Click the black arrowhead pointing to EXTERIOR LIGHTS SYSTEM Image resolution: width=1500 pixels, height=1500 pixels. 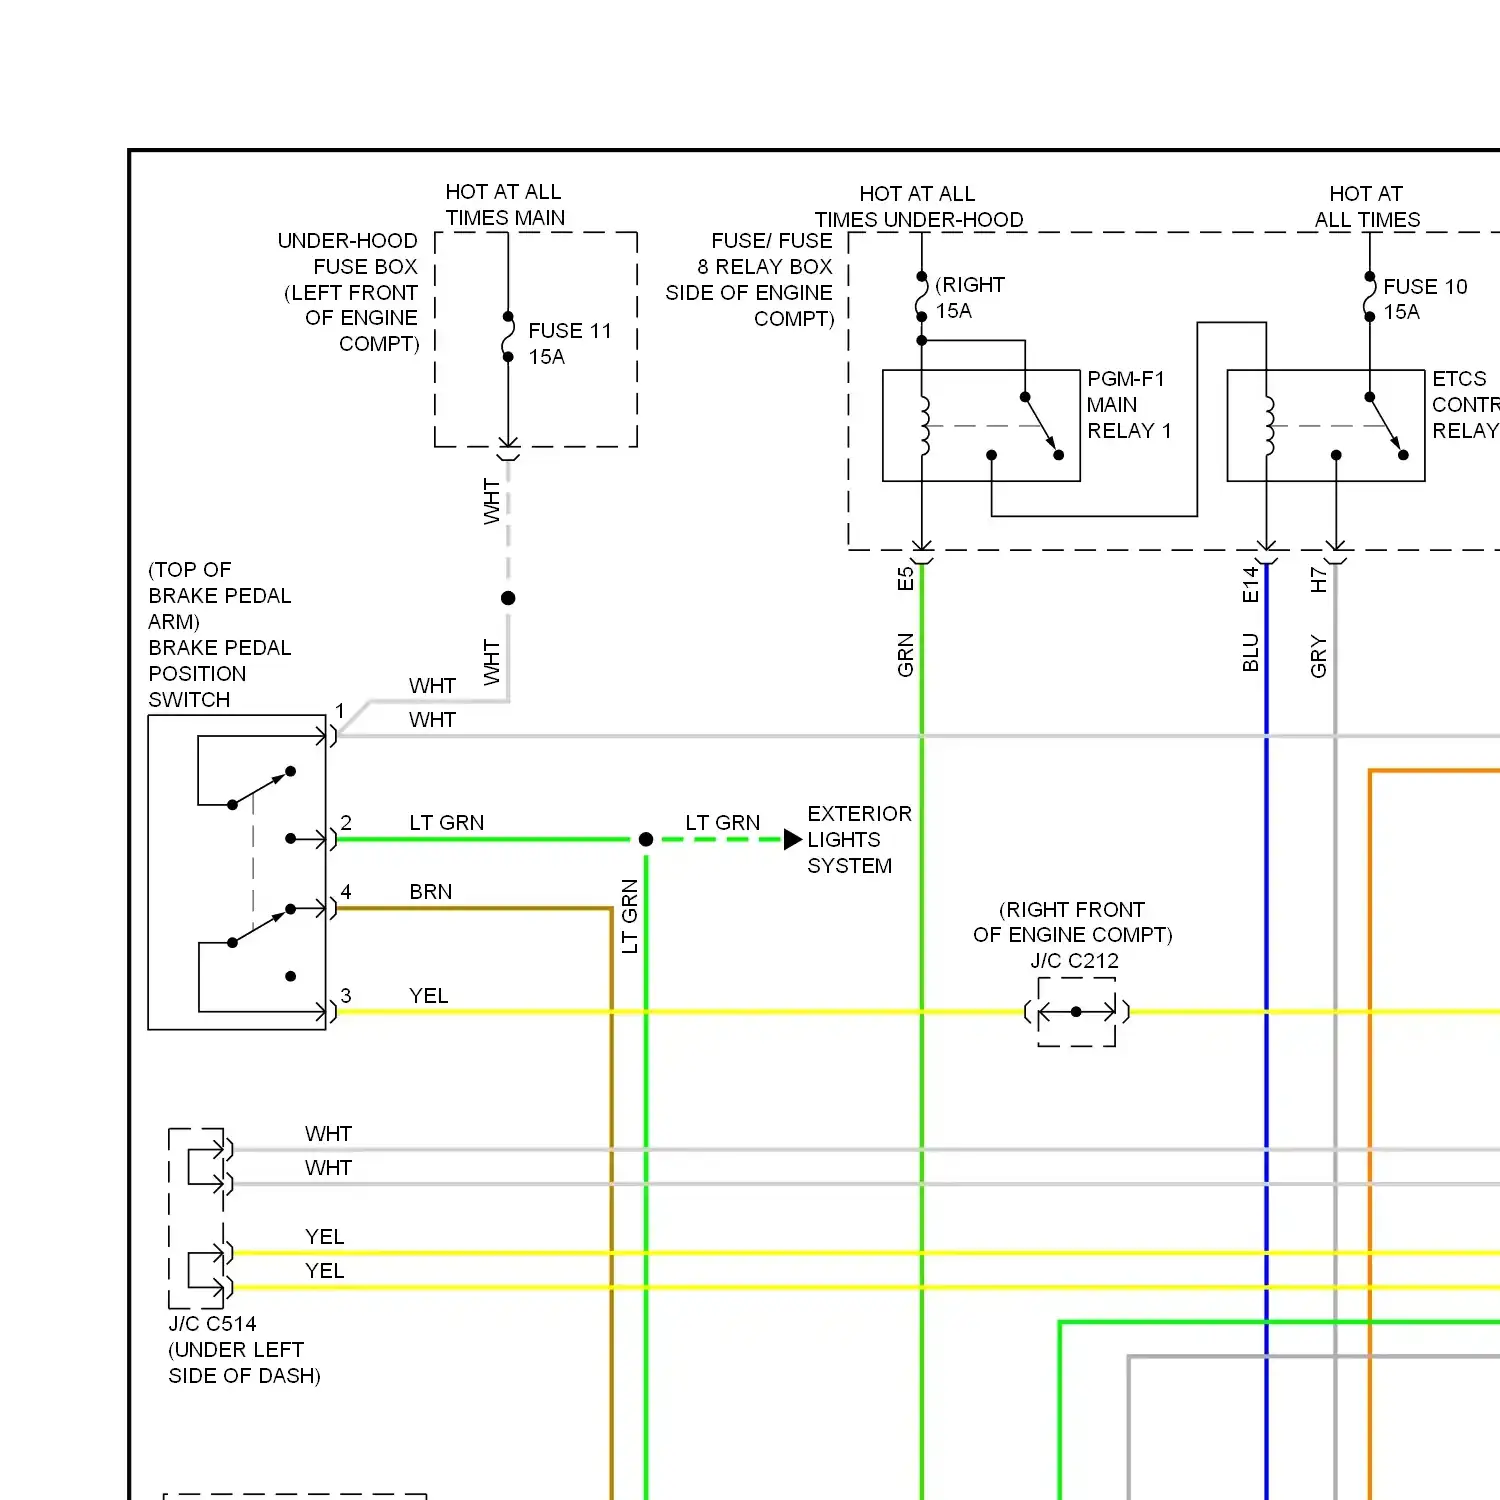click(793, 839)
